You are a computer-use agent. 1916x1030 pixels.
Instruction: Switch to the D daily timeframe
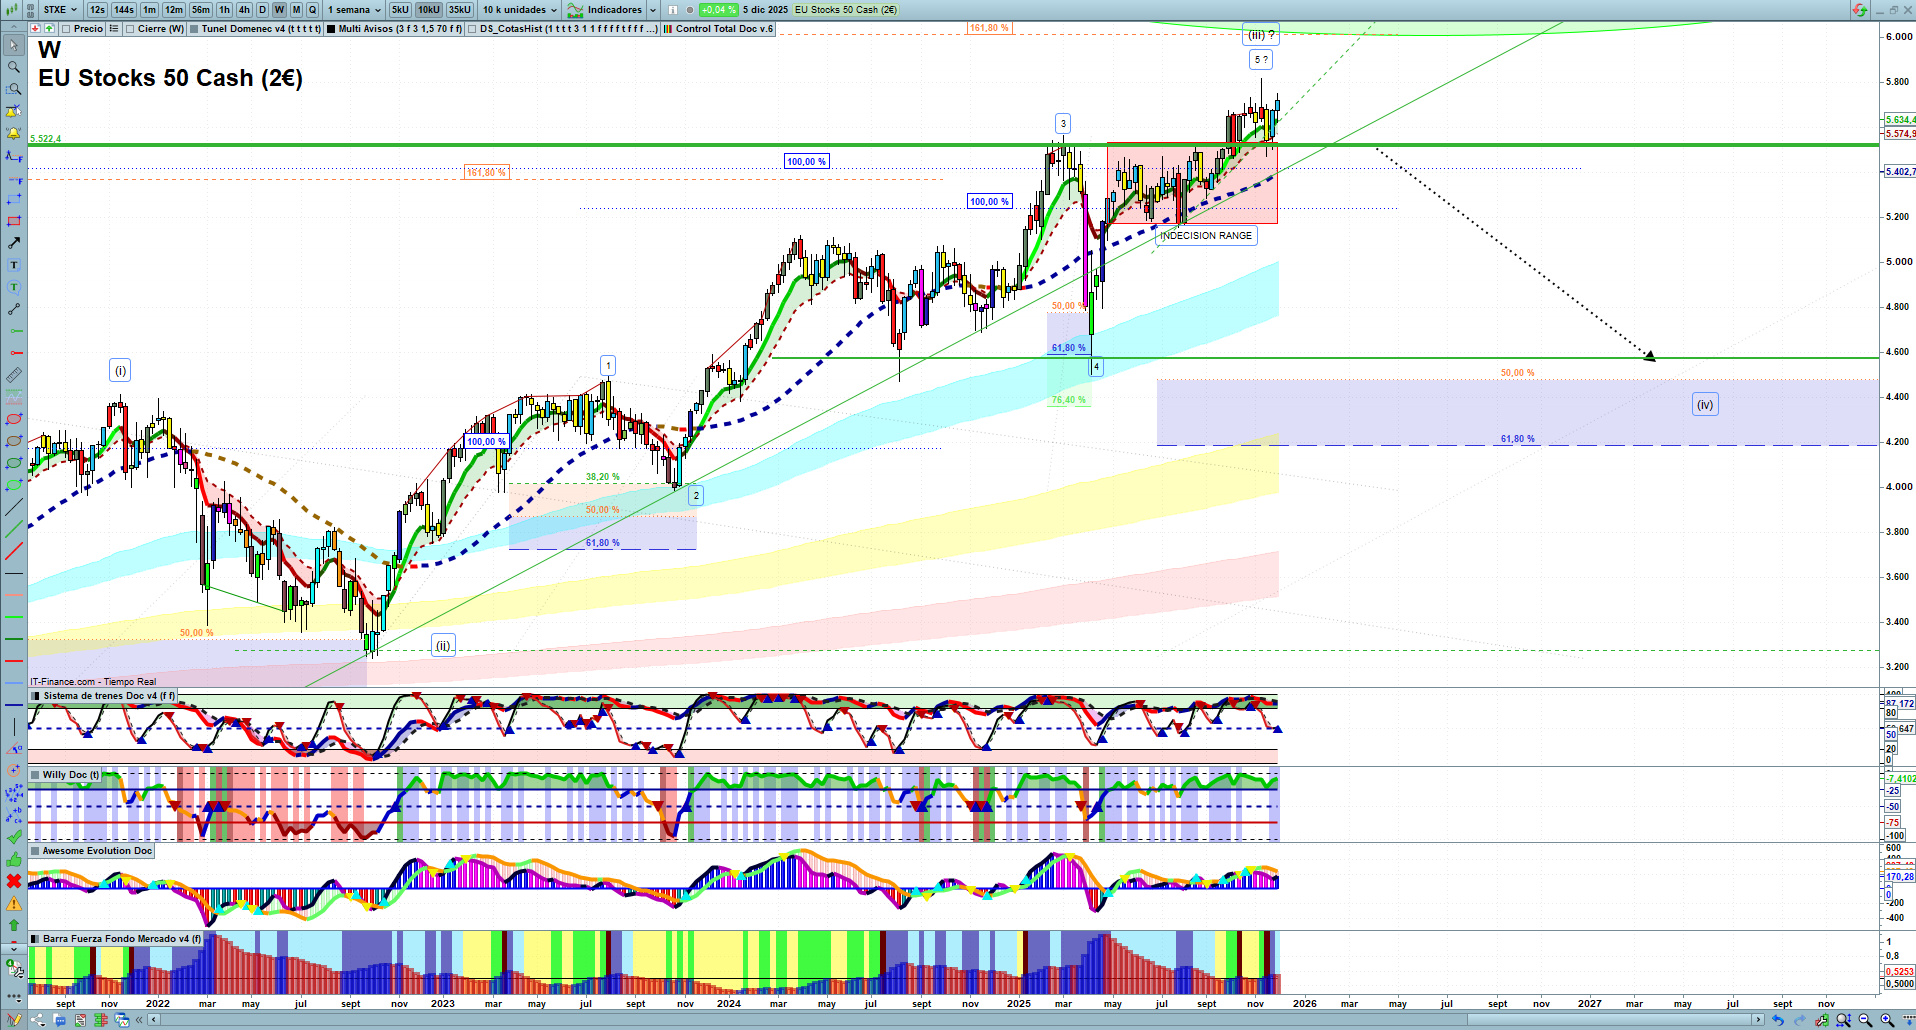[x=263, y=10]
